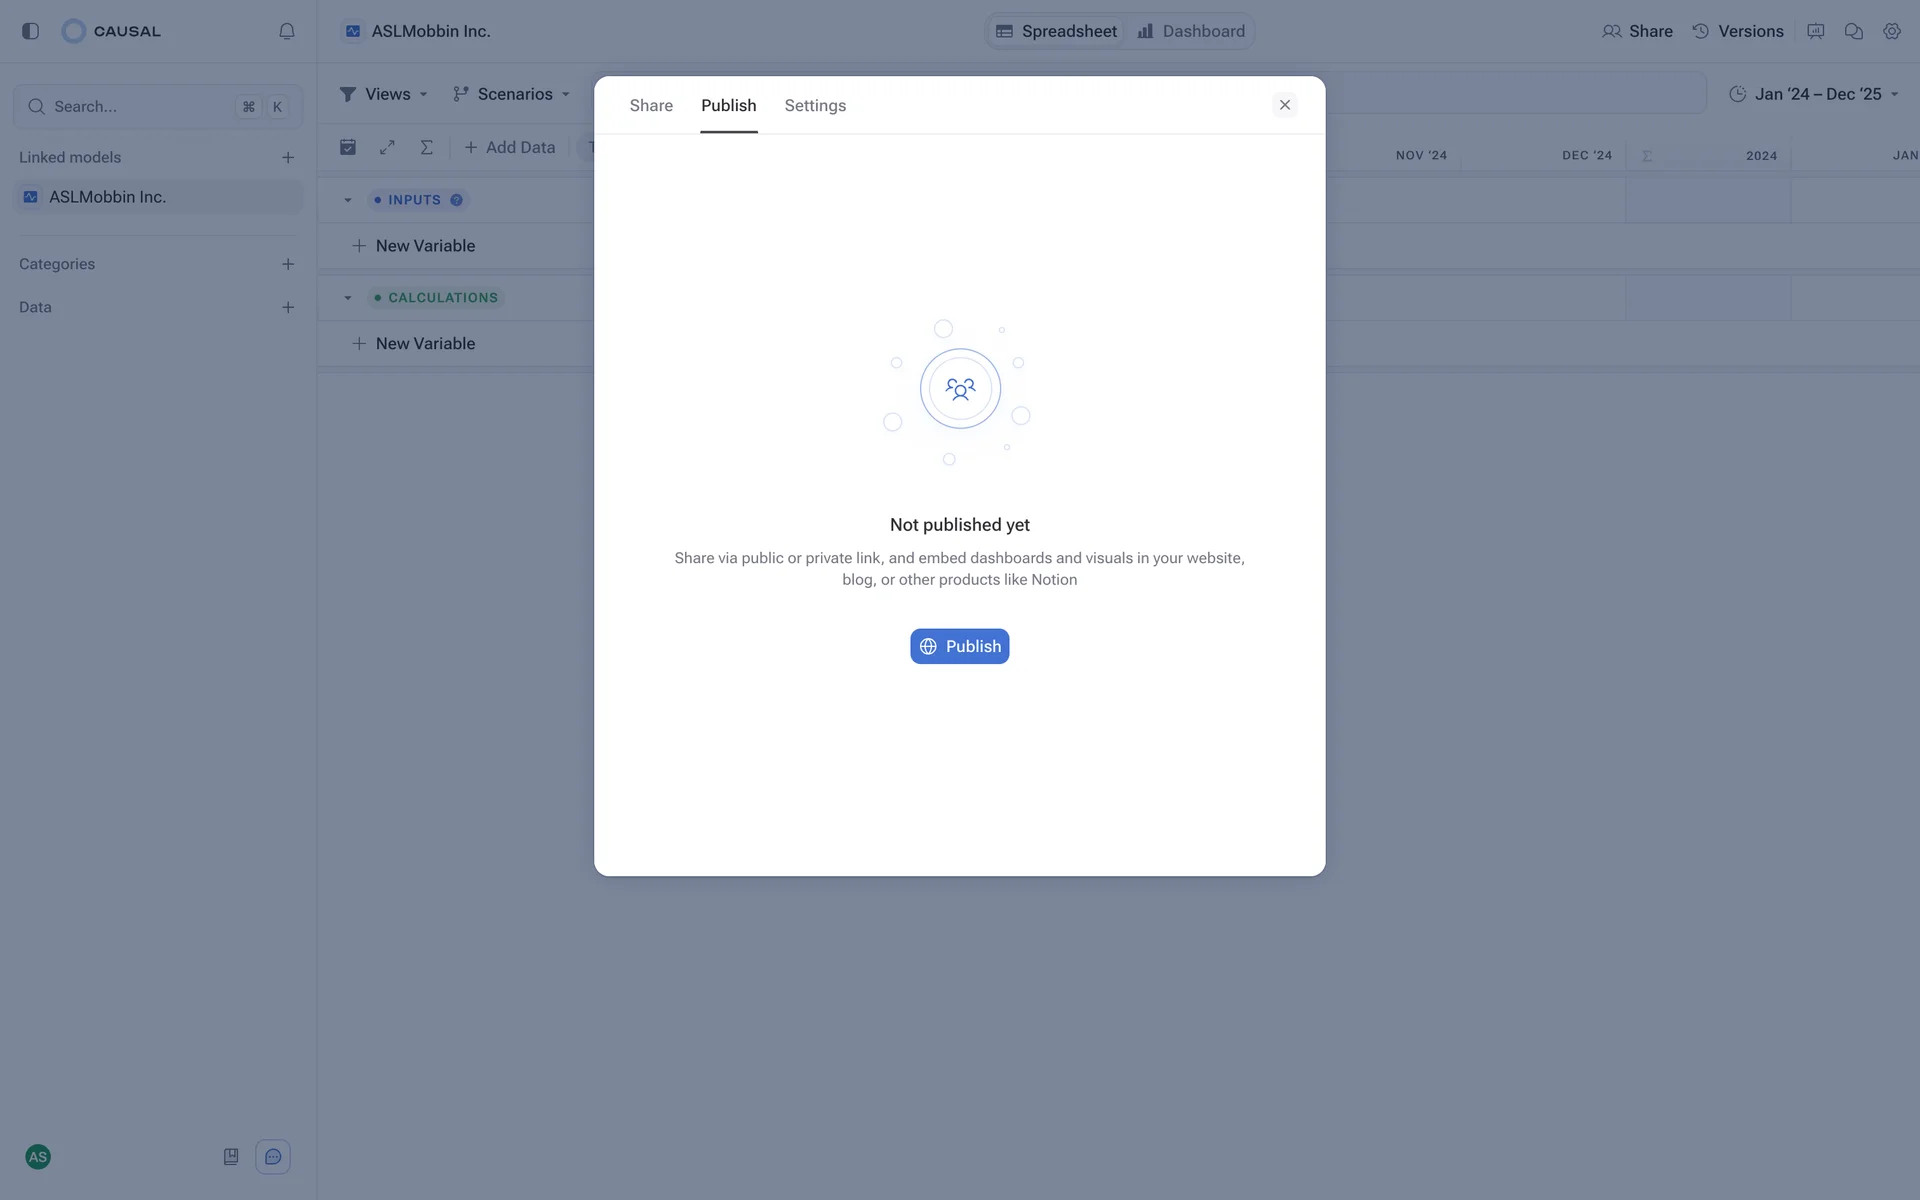Click the calendar checkmark toolbar icon
Screen dimensions: 1920x1200
348,147
